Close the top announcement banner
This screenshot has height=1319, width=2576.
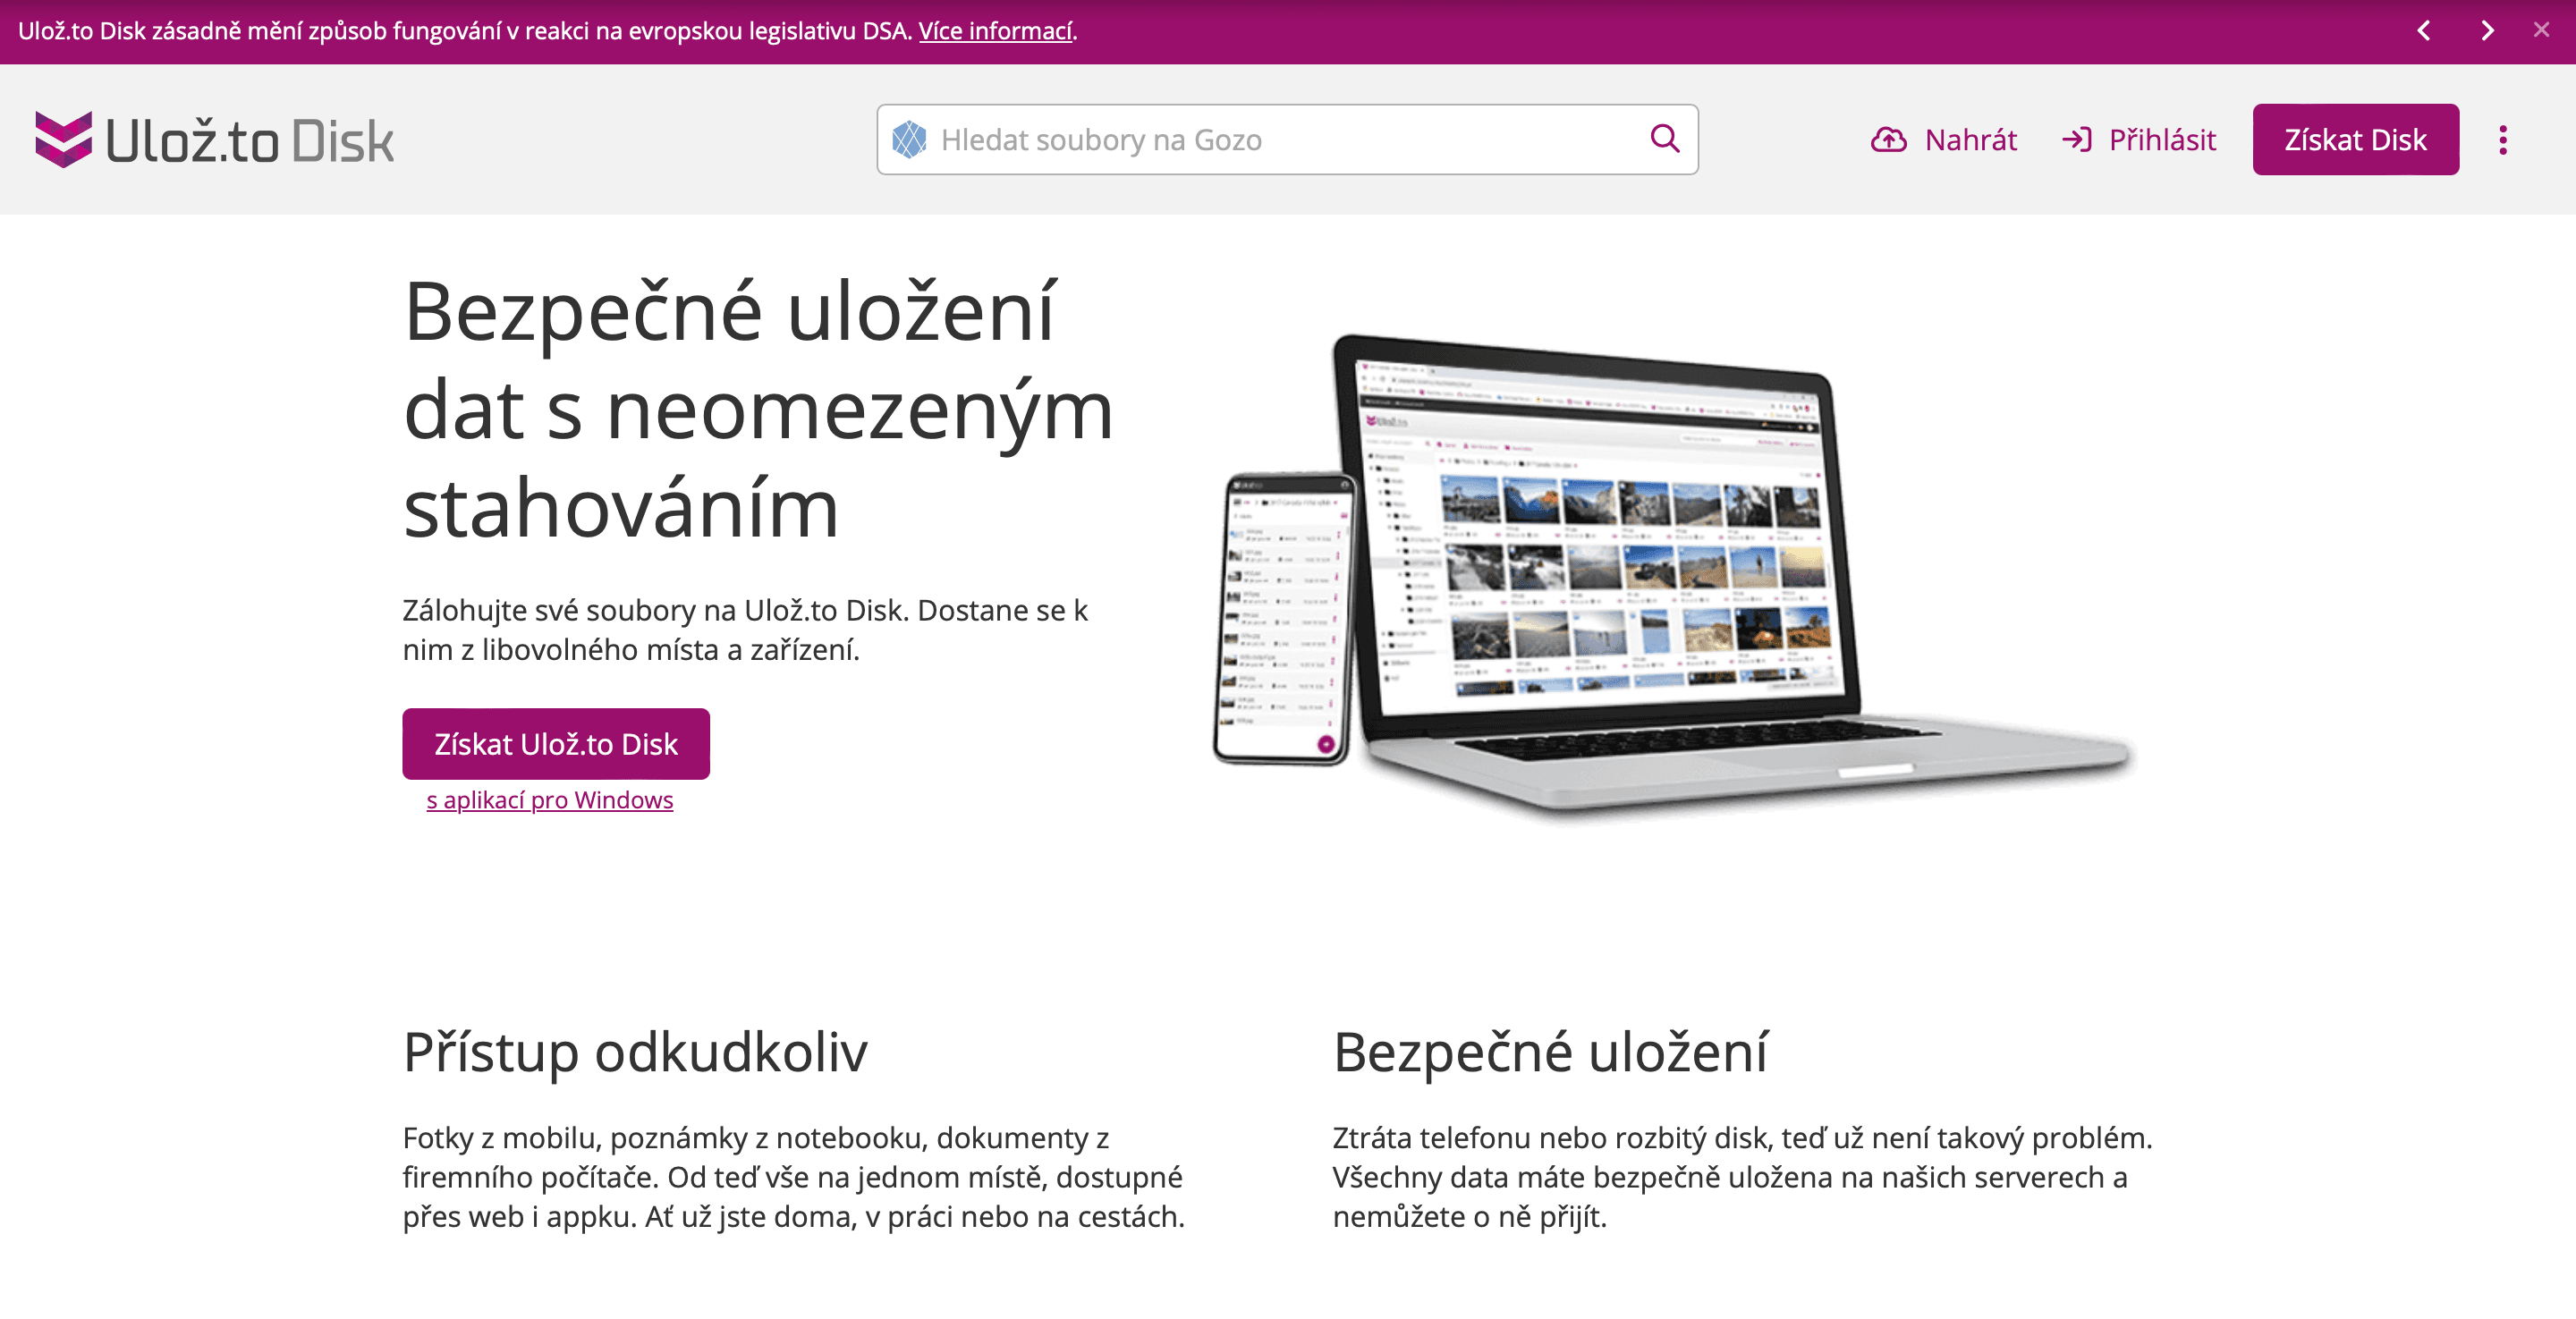pos(2542,30)
